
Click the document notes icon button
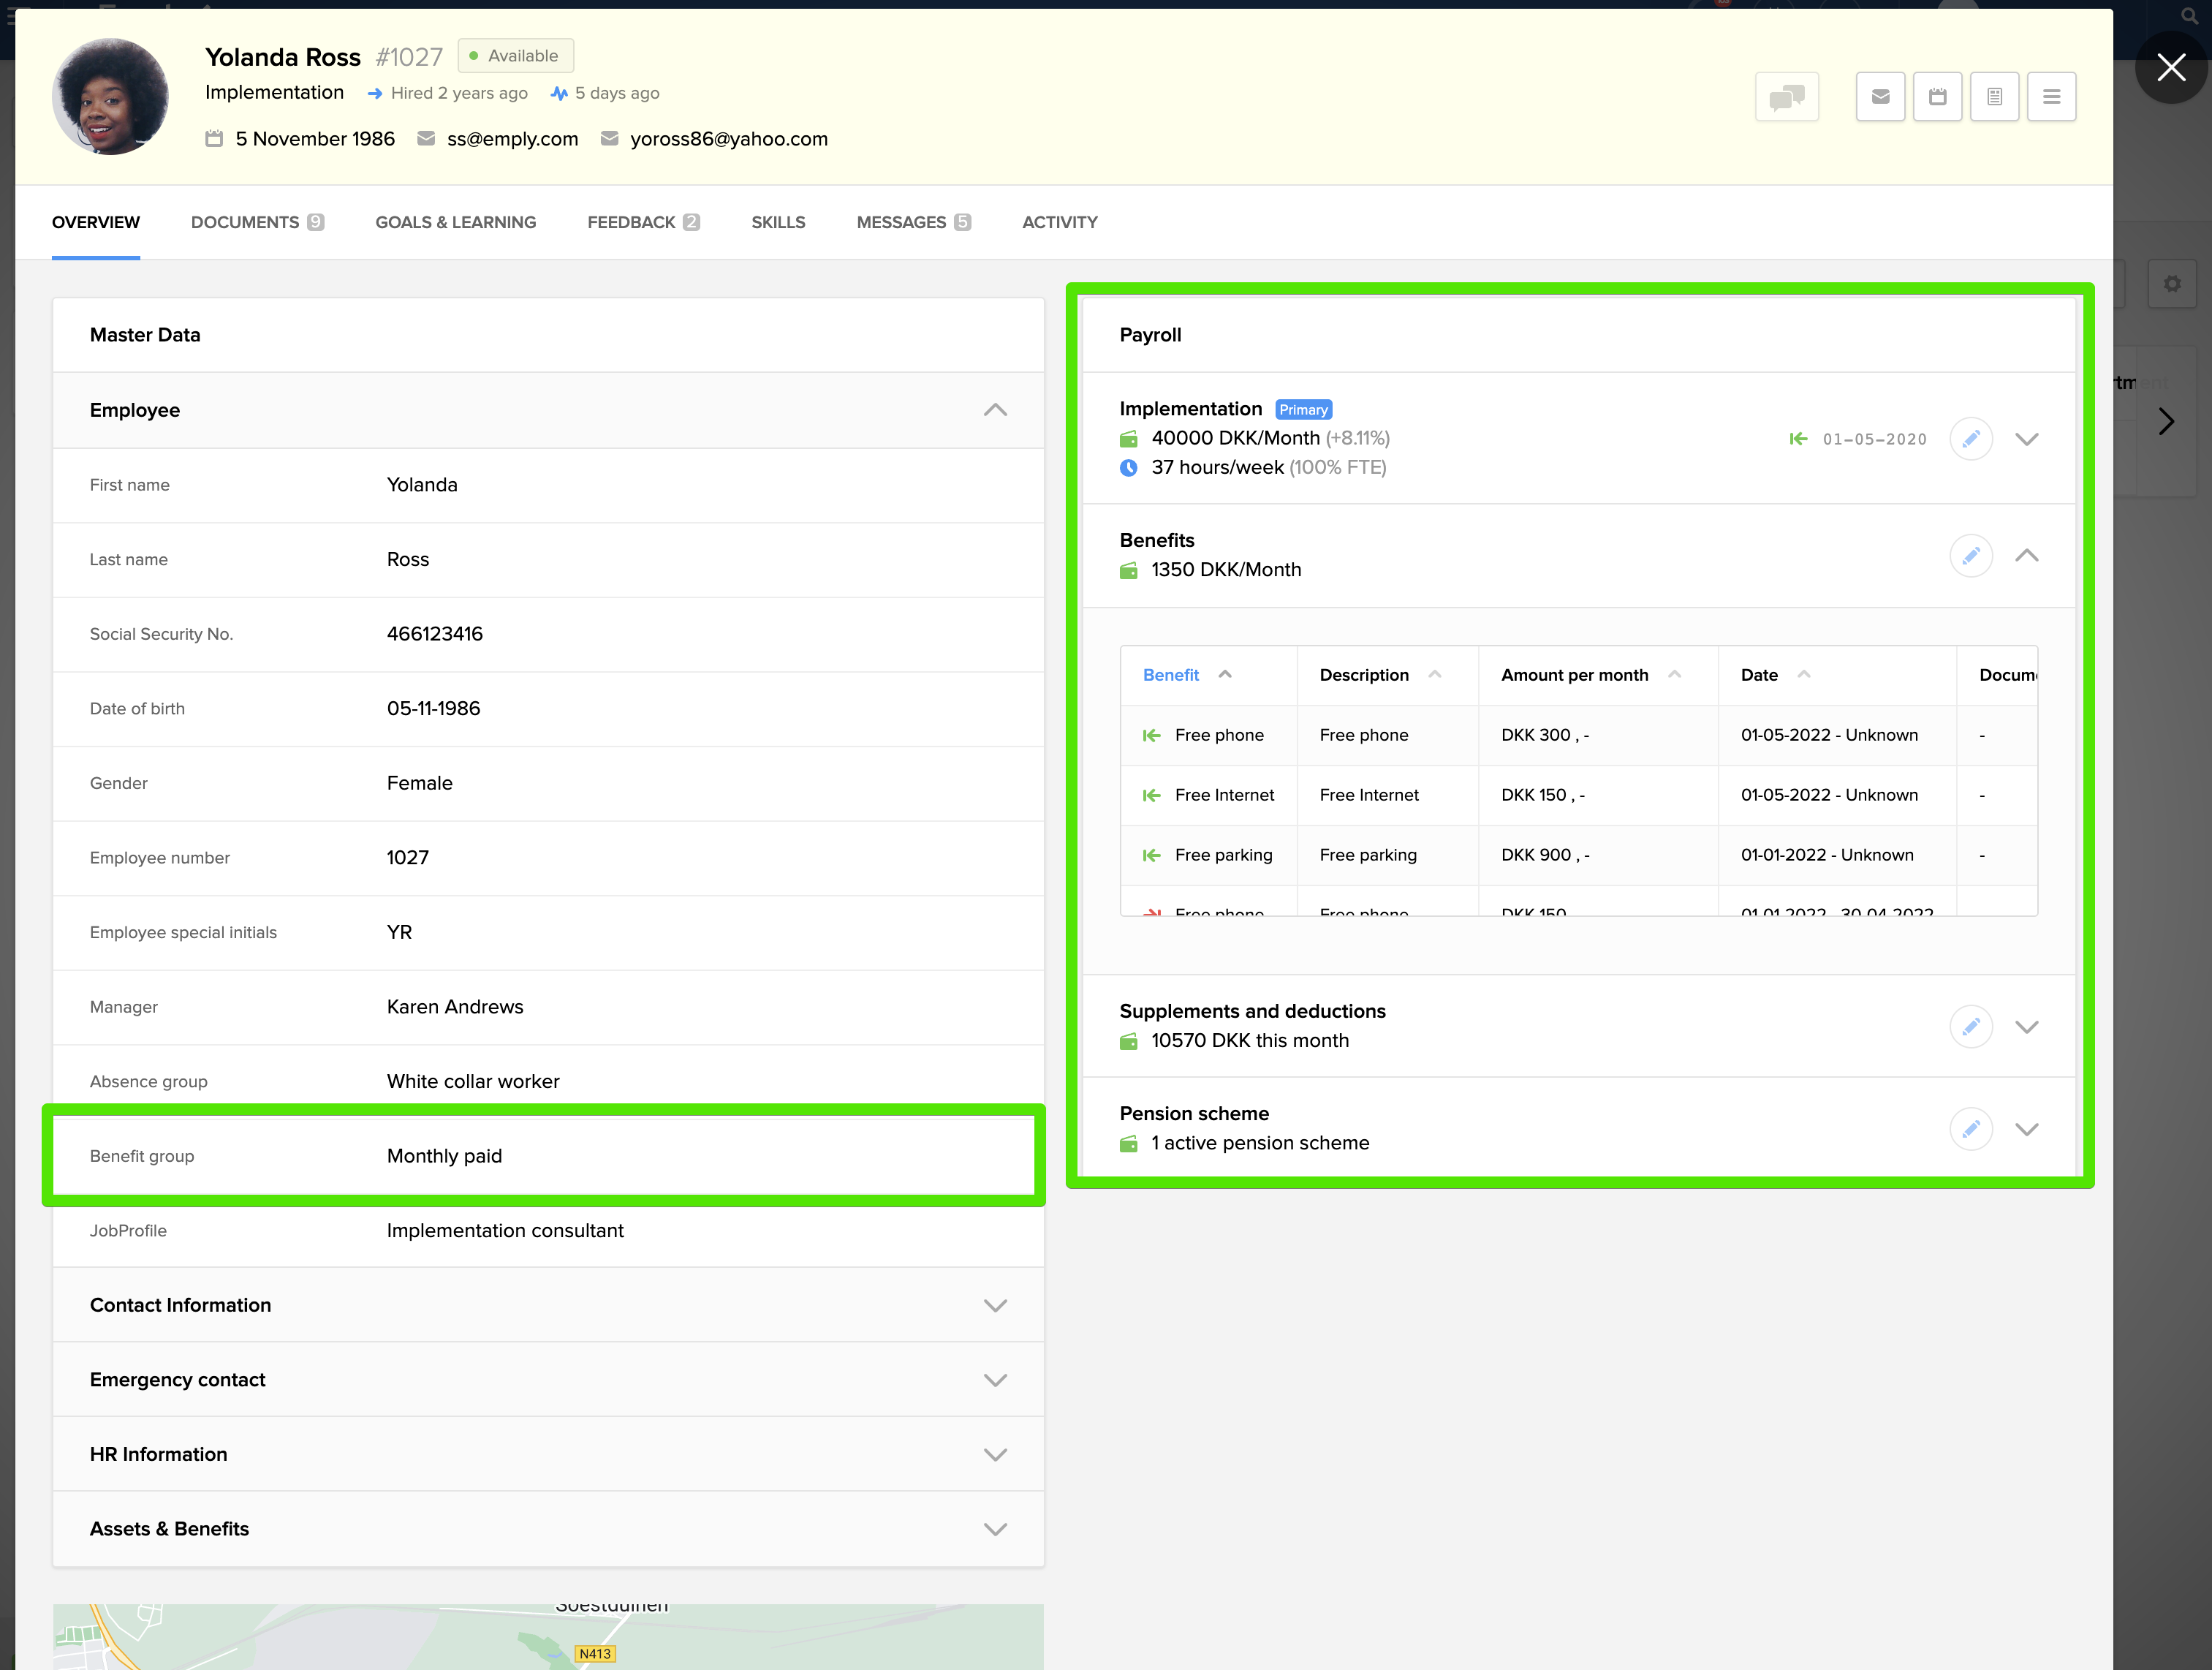point(1994,97)
